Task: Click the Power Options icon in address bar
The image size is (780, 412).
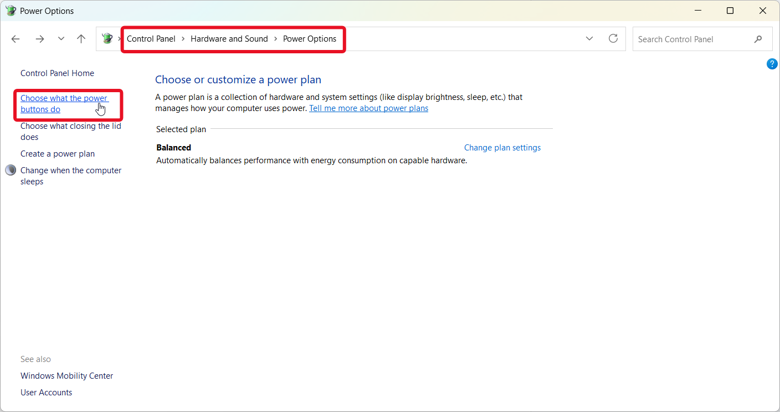Action: [x=107, y=38]
